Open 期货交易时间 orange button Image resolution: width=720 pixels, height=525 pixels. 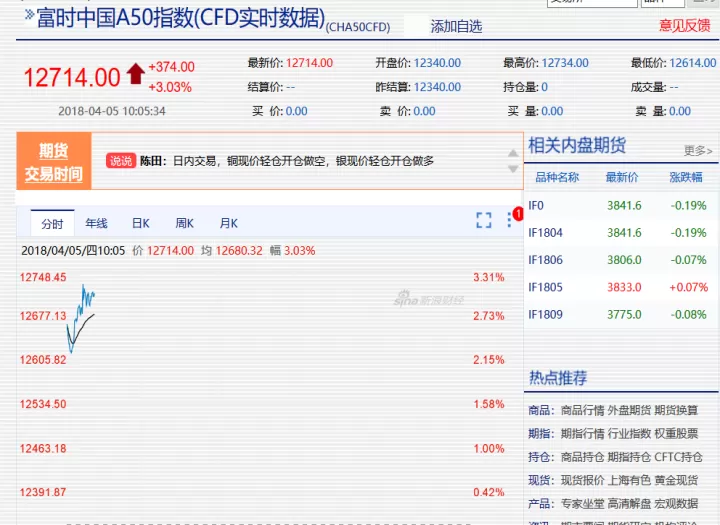coord(54,162)
